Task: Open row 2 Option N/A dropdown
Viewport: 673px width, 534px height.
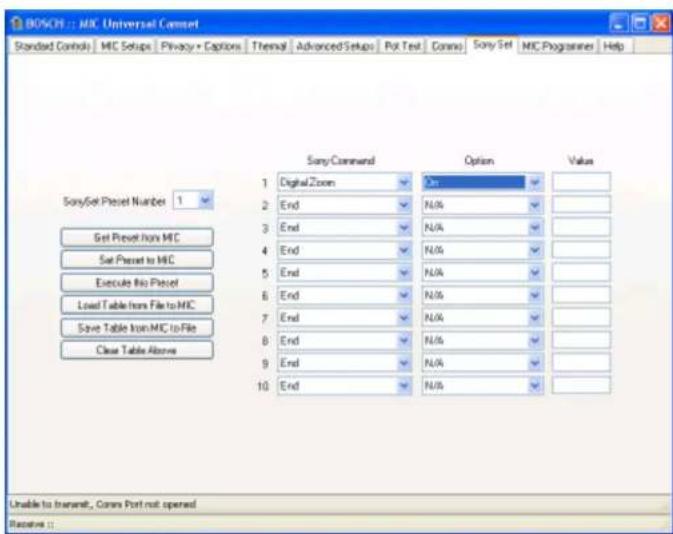Action: coord(483,205)
